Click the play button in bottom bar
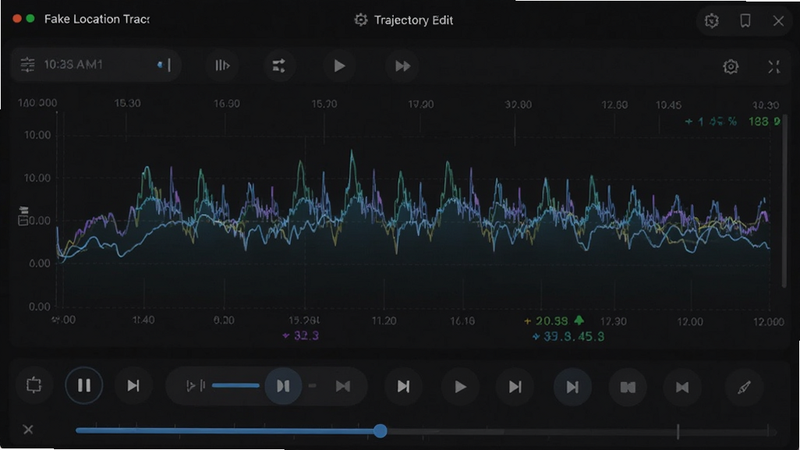800x450 pixels. [460, 387]
